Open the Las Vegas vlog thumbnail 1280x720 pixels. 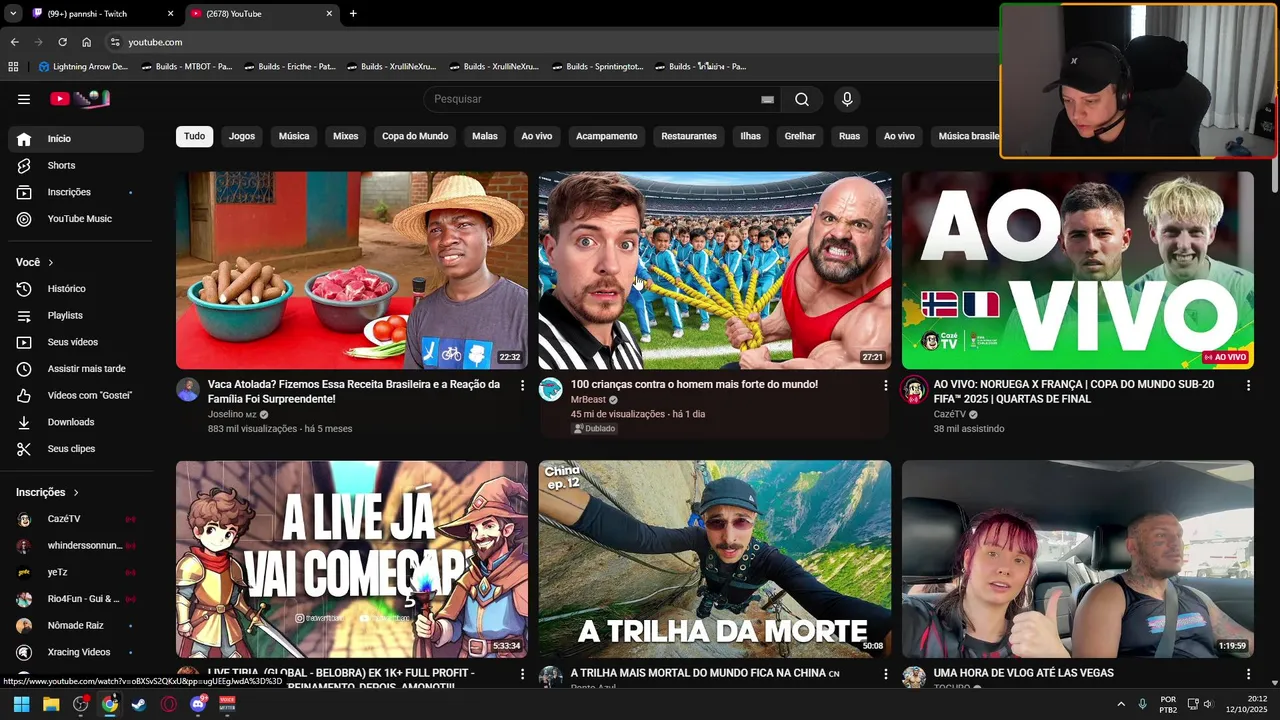[x=1078, y=559]
